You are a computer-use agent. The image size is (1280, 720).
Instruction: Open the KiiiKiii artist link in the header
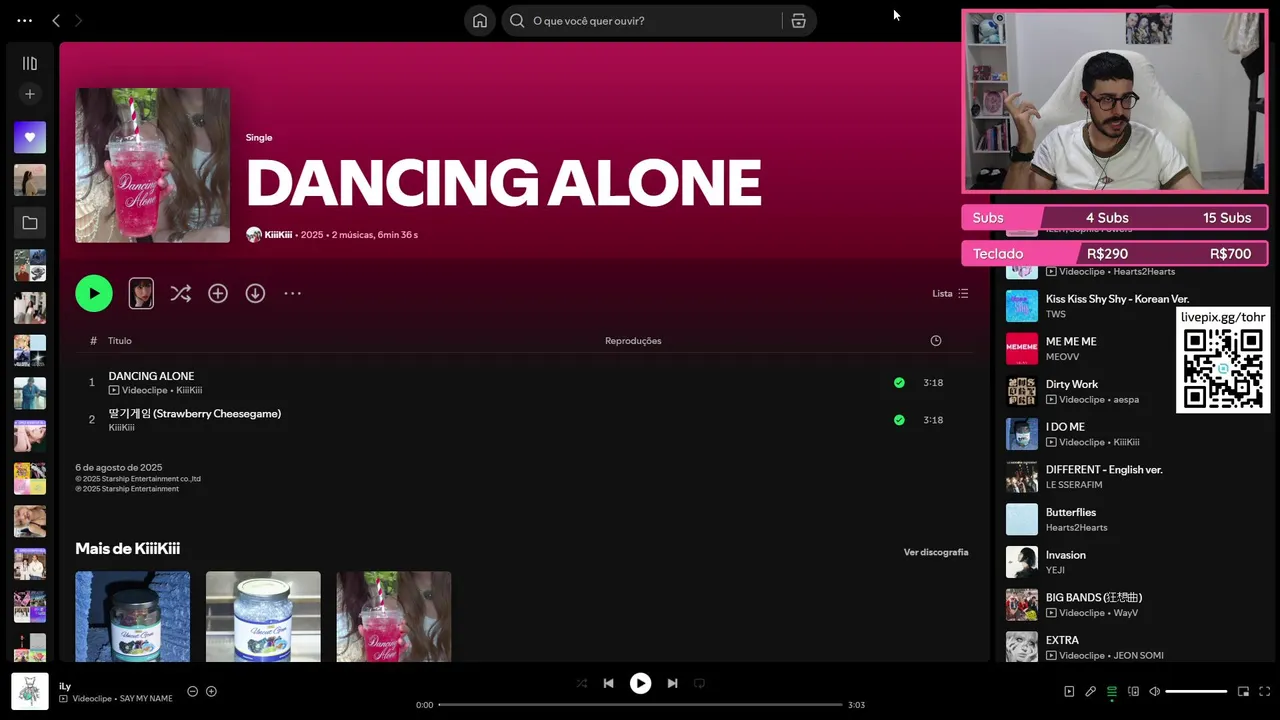pos(278,235)
